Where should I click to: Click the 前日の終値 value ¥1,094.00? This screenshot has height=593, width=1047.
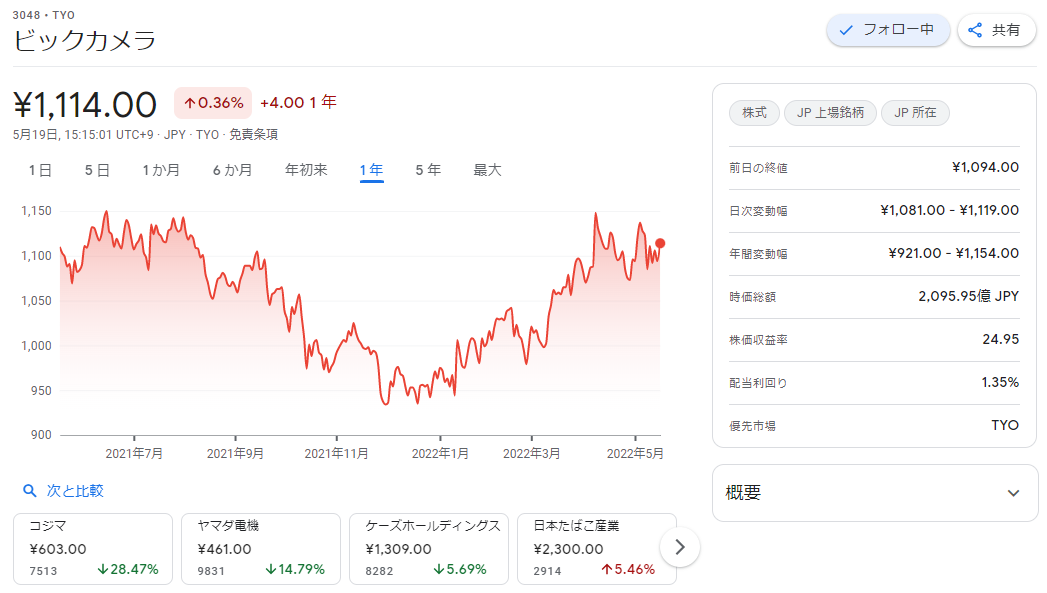[985, 167]
